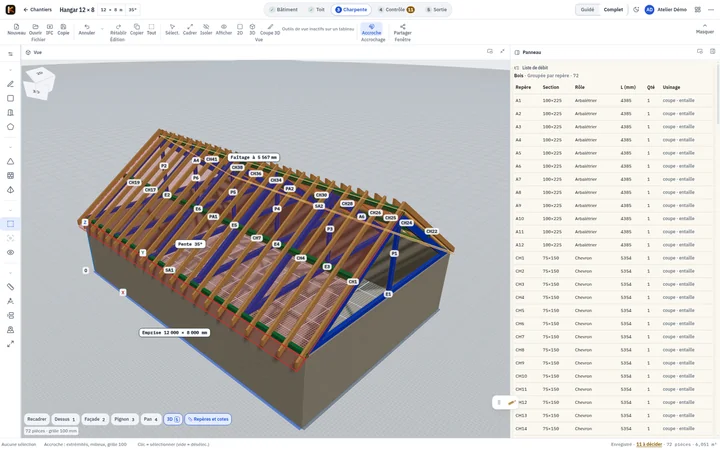Click the ruler measure tool in sidebar

point(11,287)
